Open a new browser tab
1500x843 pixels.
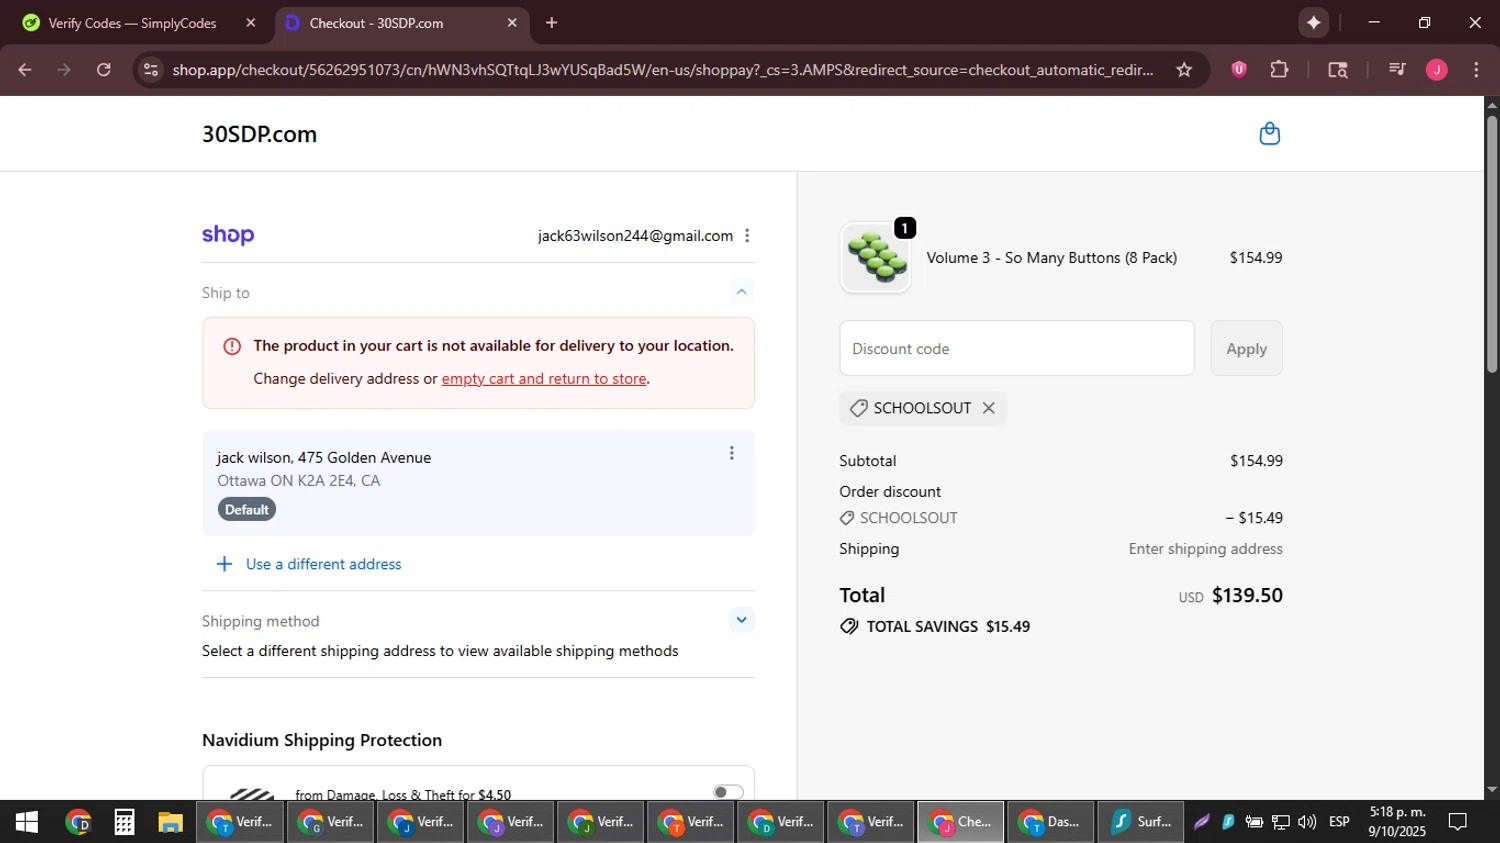pos(552,22)
